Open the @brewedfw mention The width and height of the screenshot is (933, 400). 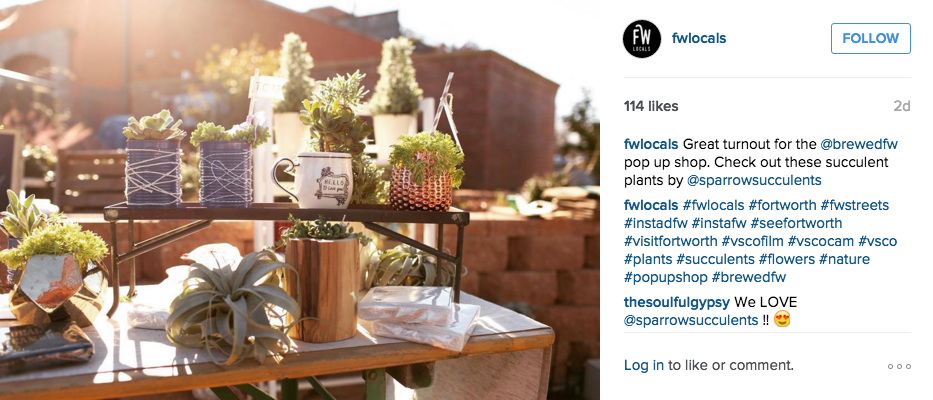pyautogui.click(x=859, y=144)
